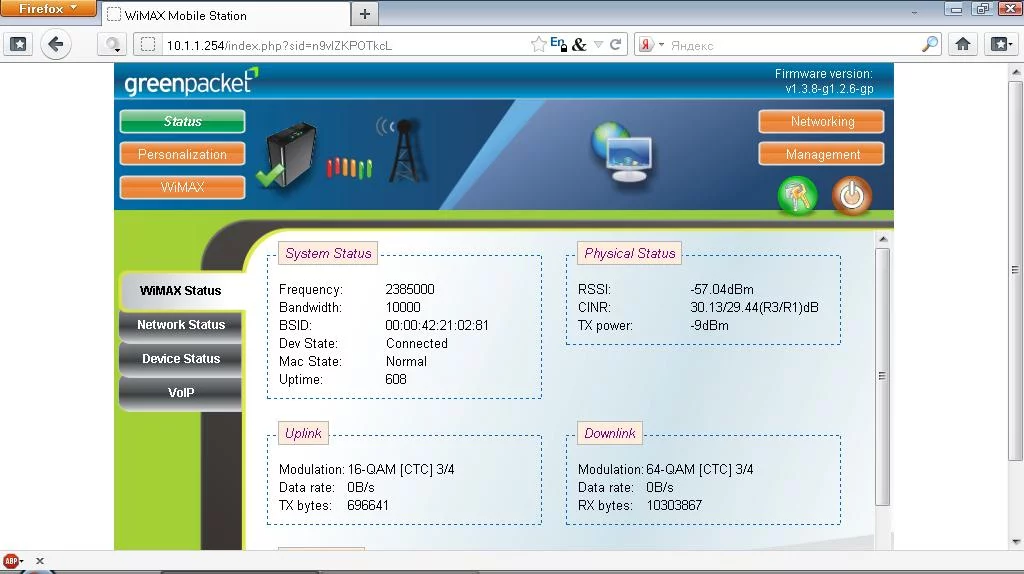Click the Firefox home icon
Image resolution: width=1024 pixels, height=574 pixels.
[963, 45]
